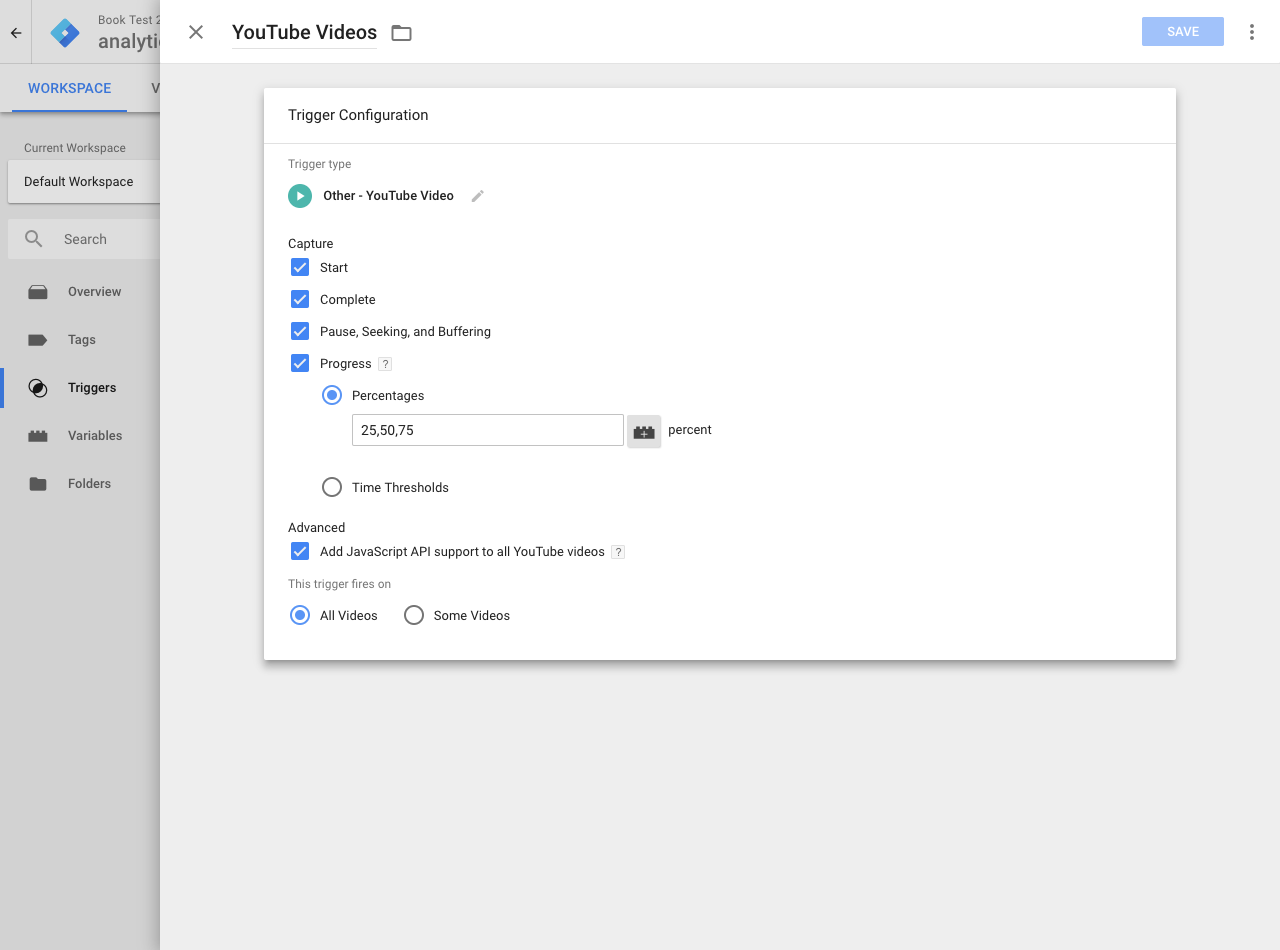Click the Overview briefcase icon

click(38, 292)
